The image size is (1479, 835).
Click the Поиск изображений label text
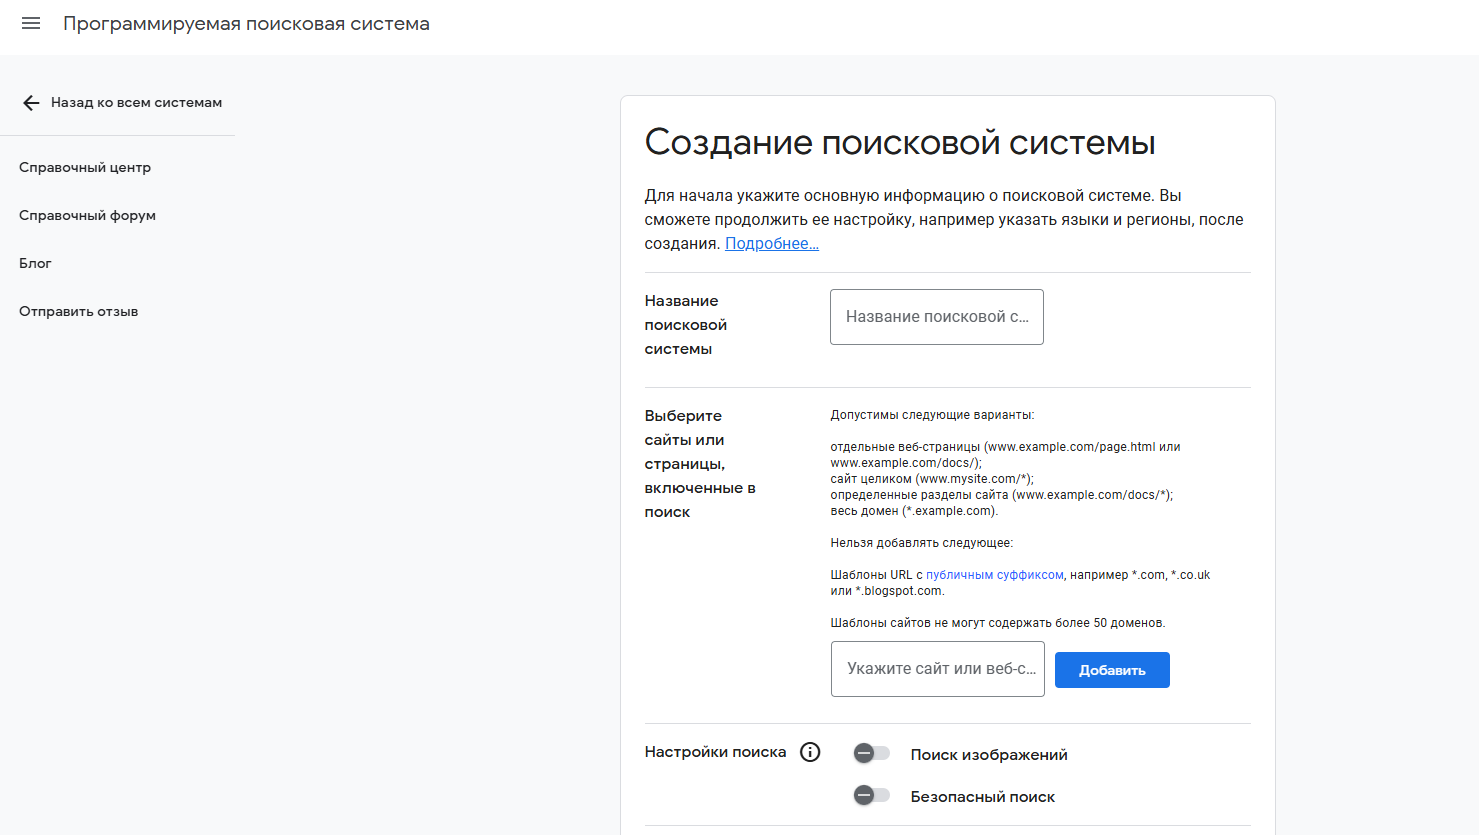click(x=988, y=755)
